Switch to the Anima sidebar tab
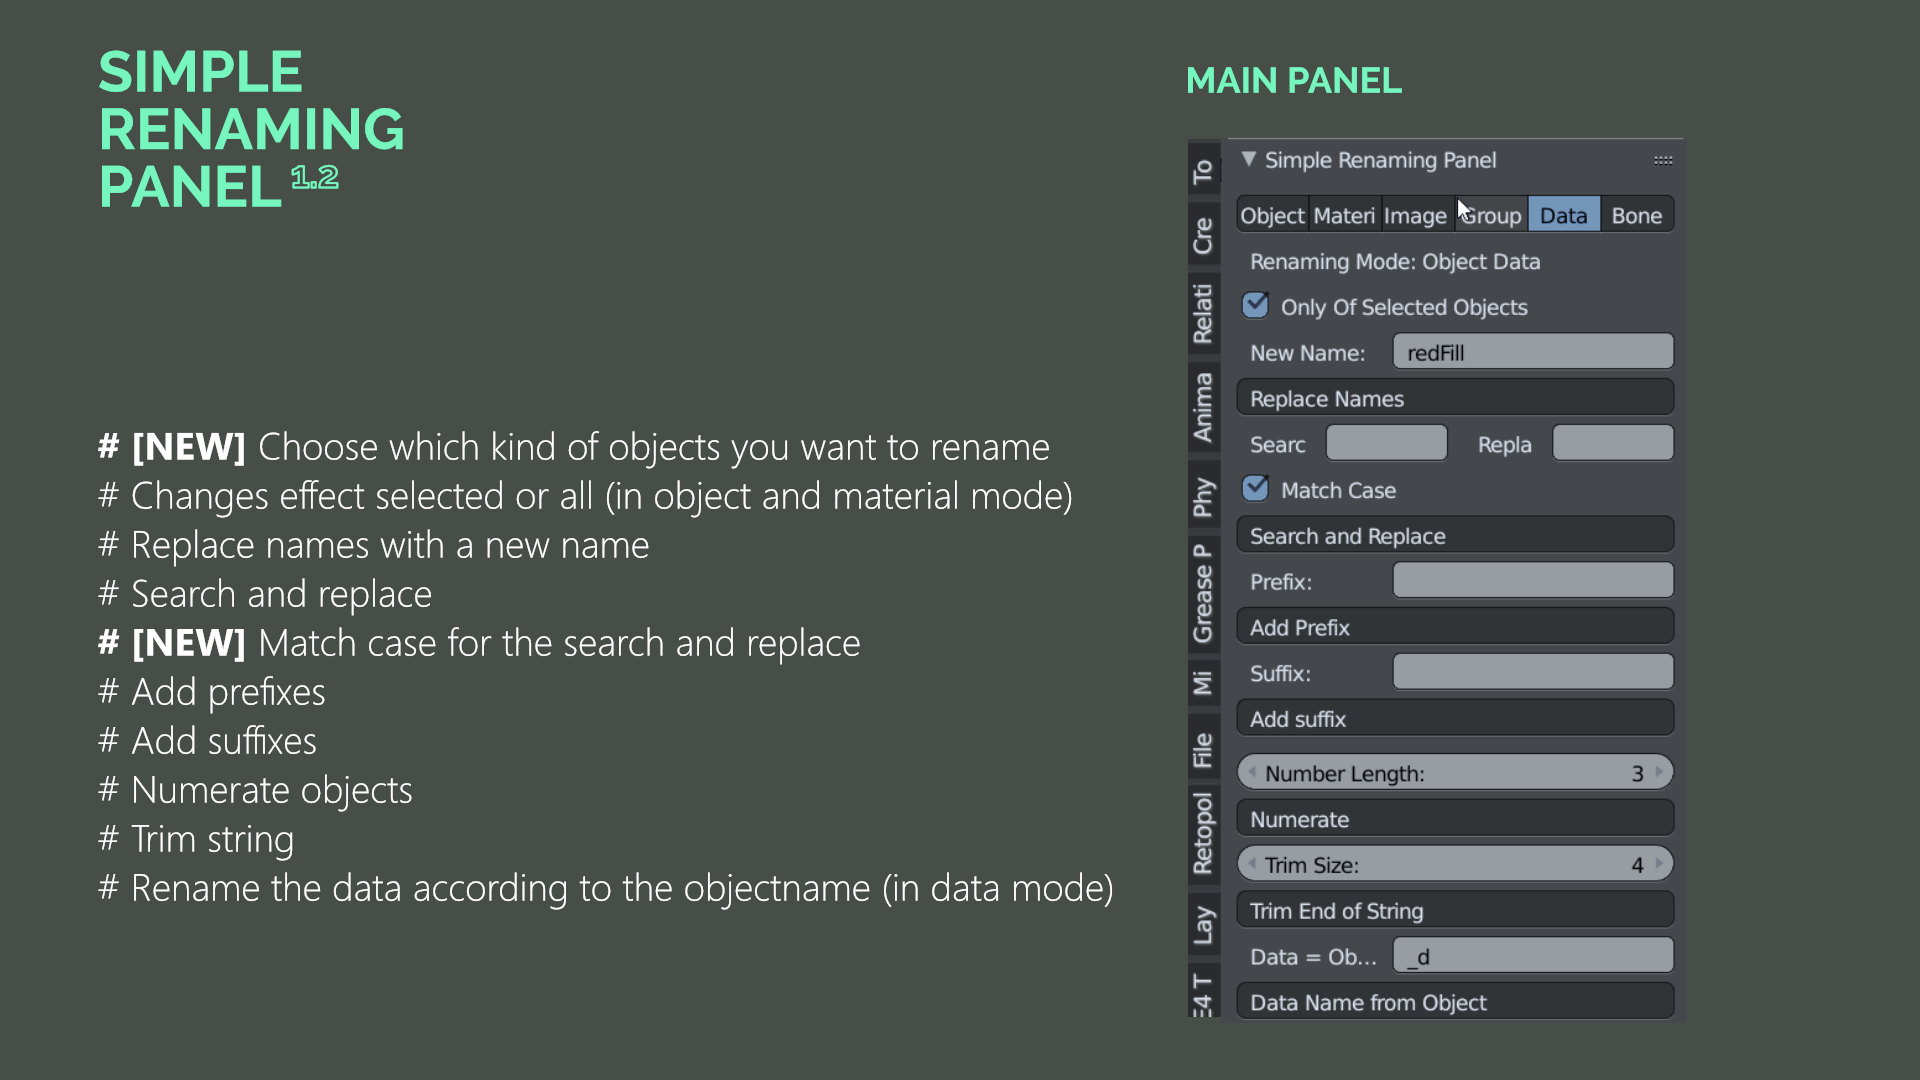 [1203, 407]
